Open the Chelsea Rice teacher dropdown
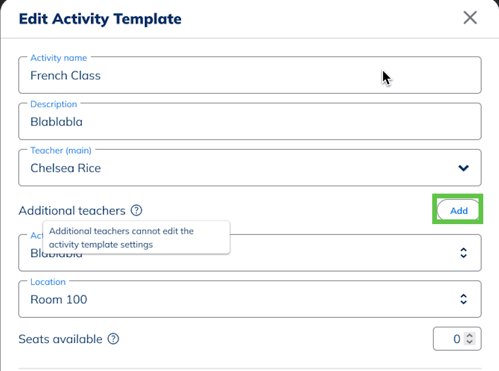Screen dimensions: 499x371 click(250, 168)
